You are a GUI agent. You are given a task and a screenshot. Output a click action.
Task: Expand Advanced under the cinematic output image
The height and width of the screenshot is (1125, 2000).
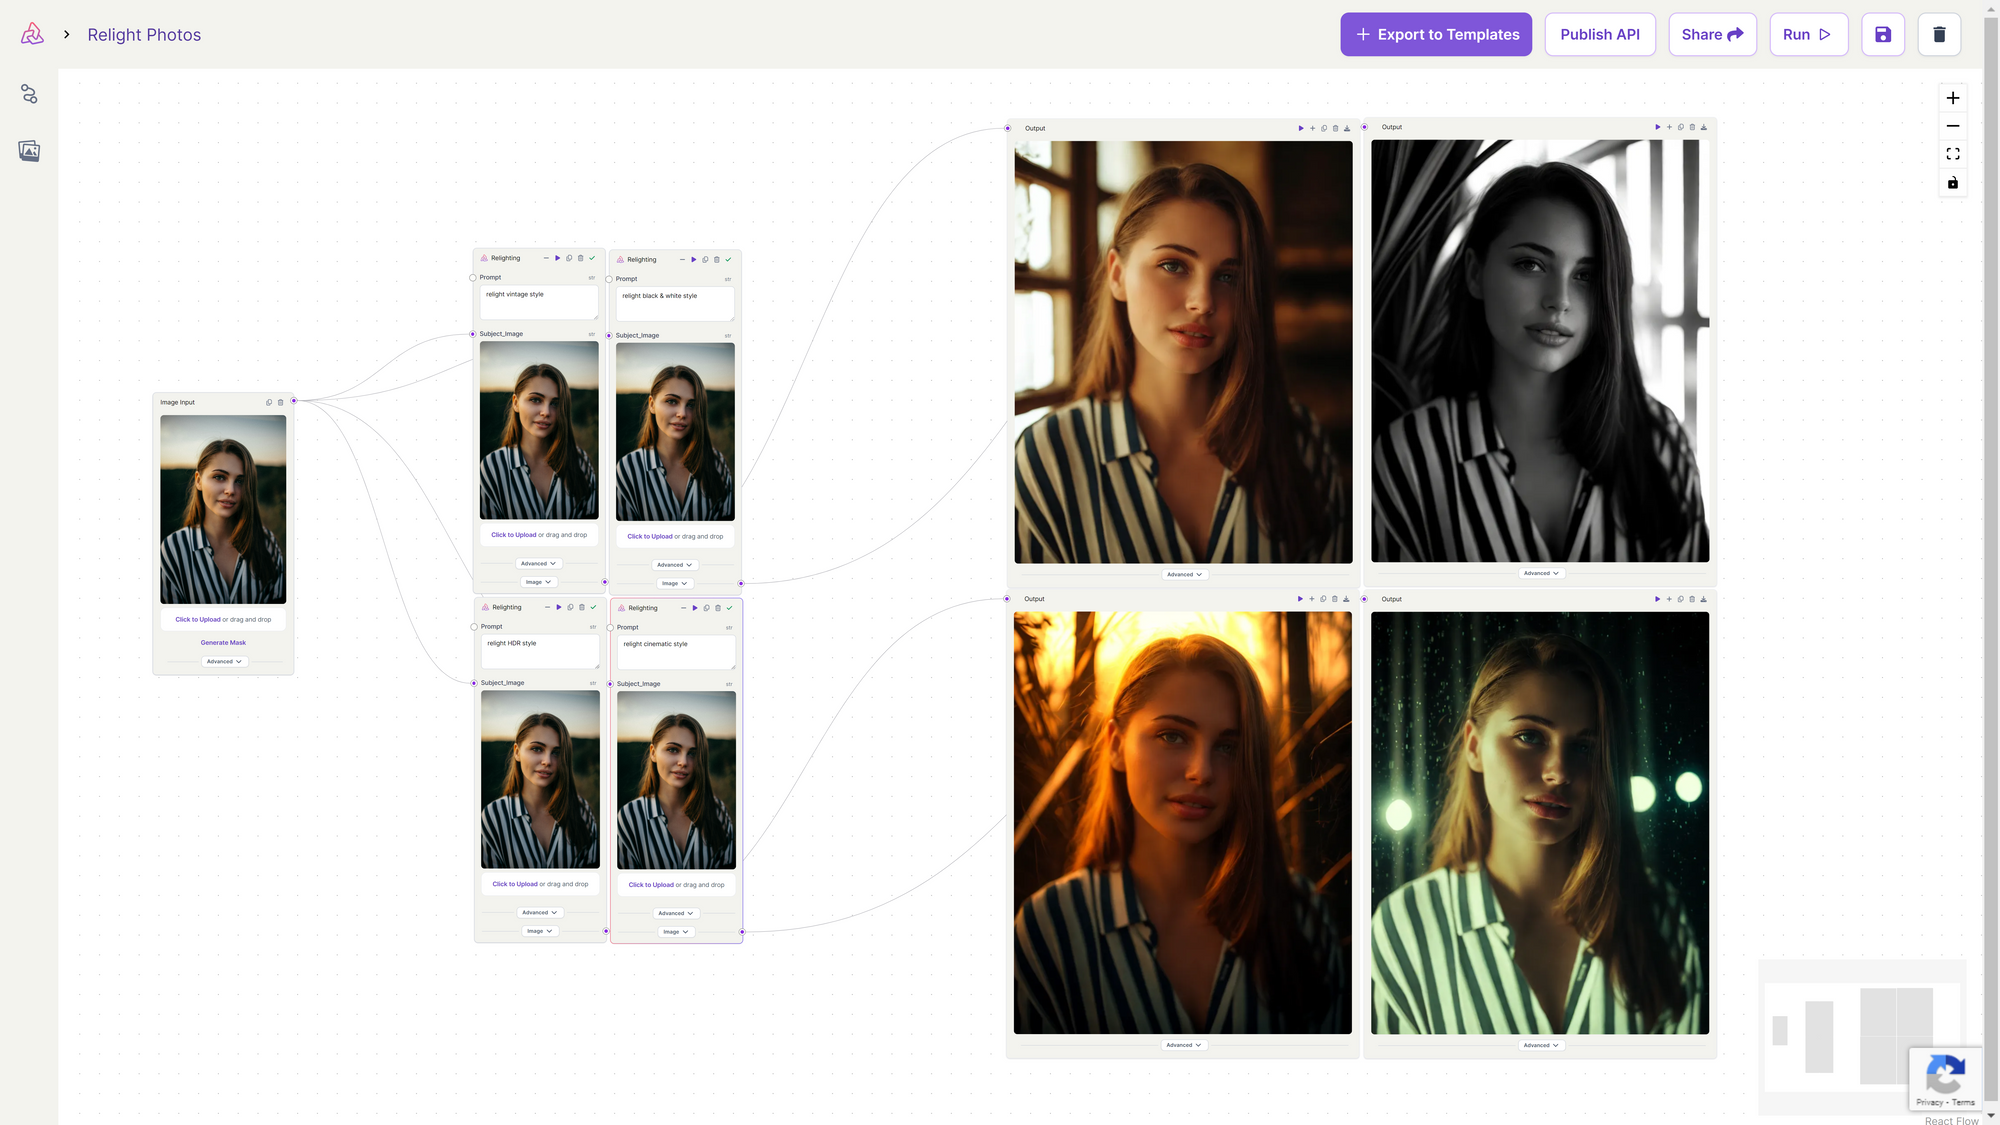[1540, 1045]
